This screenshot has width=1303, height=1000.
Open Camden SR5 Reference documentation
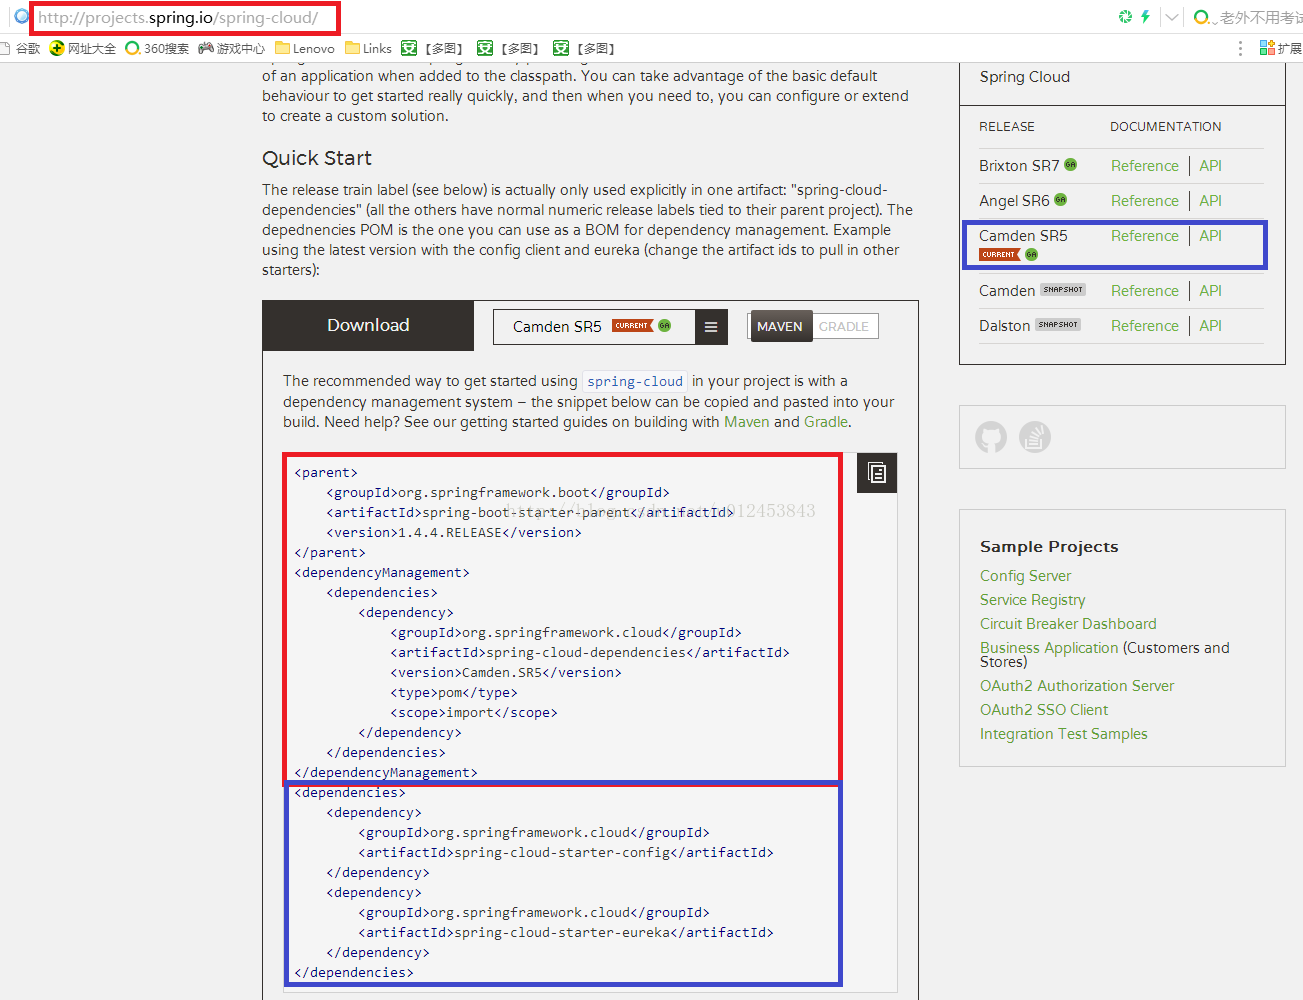pos(1145,236)
